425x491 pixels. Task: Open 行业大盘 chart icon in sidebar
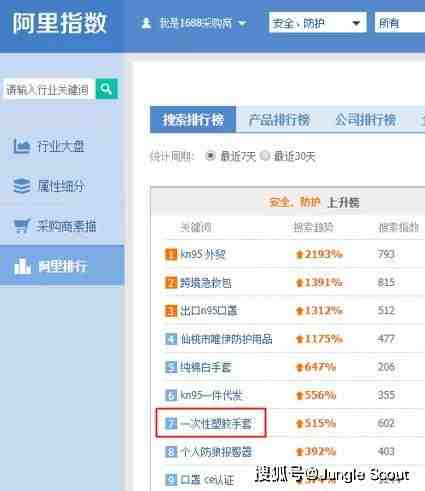(x=21, y=146)
